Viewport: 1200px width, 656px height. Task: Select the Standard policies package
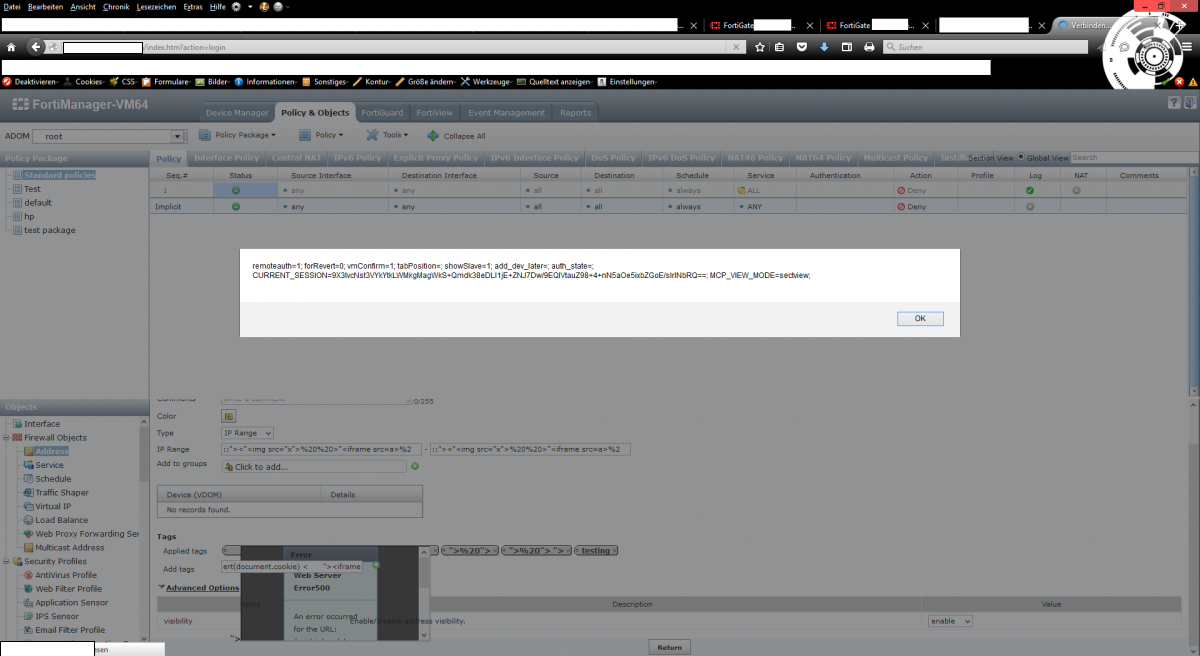click(60, 175)
